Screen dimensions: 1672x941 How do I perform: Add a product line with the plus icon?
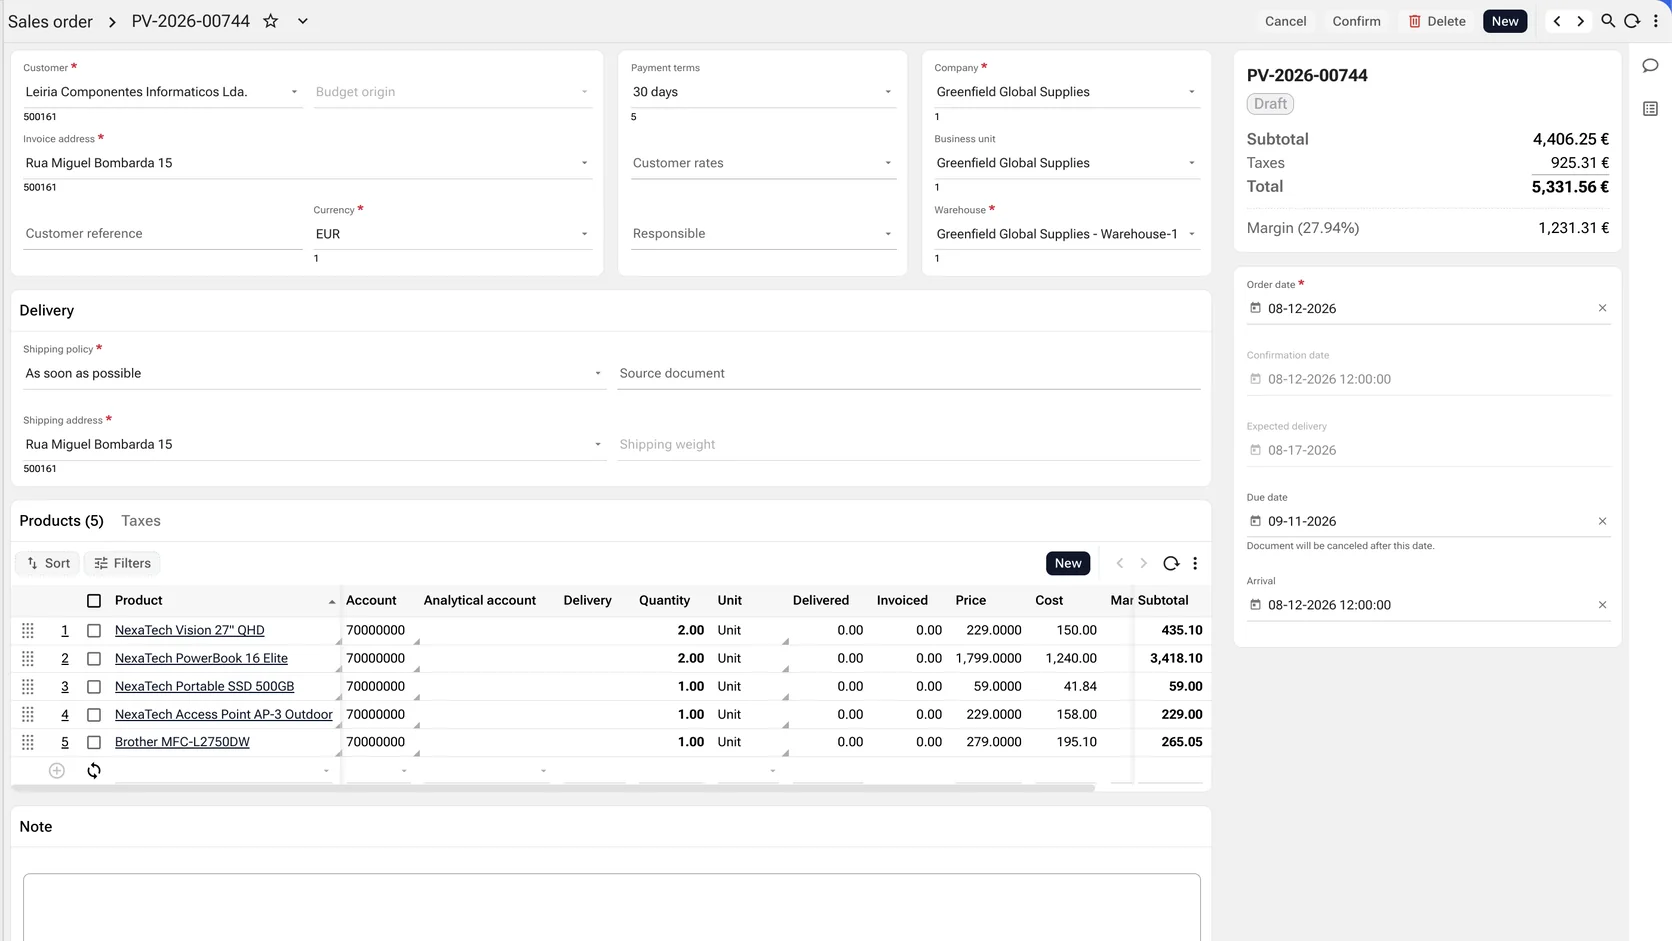57,771
